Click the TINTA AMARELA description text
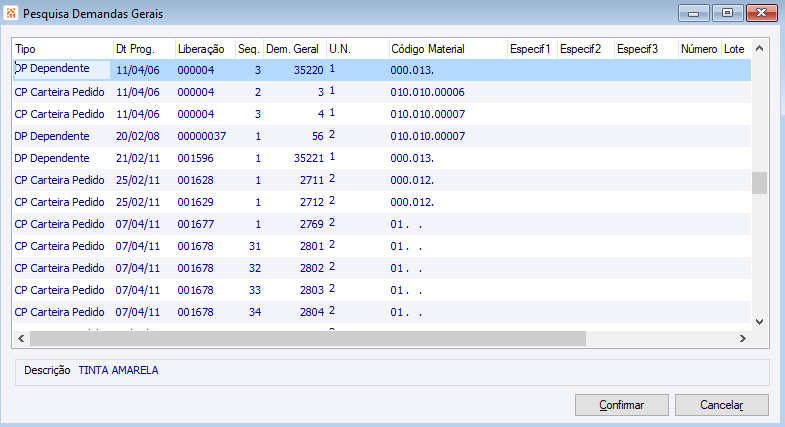The image size is (785, 427). click(x=118, y=370)
